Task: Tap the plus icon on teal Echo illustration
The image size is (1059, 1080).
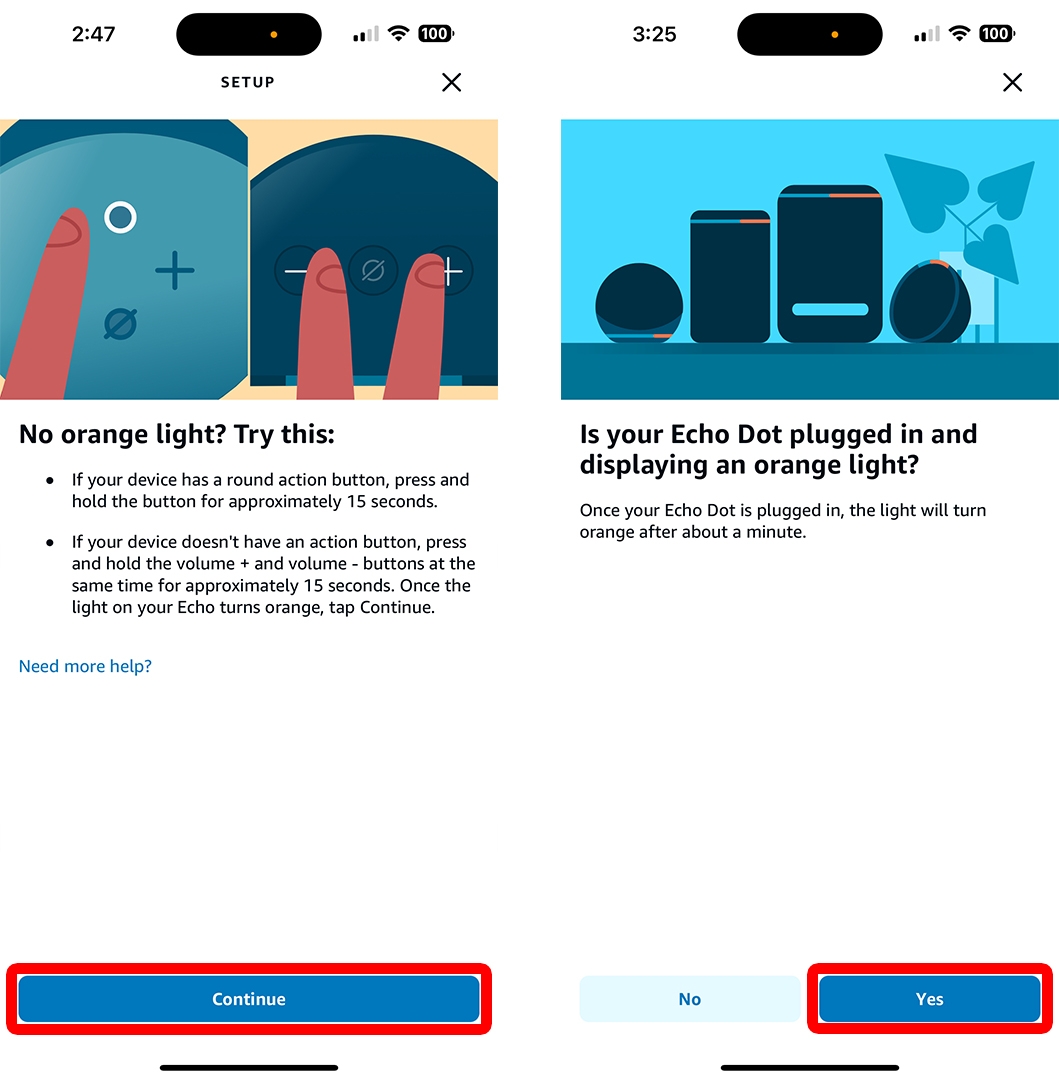Action: point(175,270)
